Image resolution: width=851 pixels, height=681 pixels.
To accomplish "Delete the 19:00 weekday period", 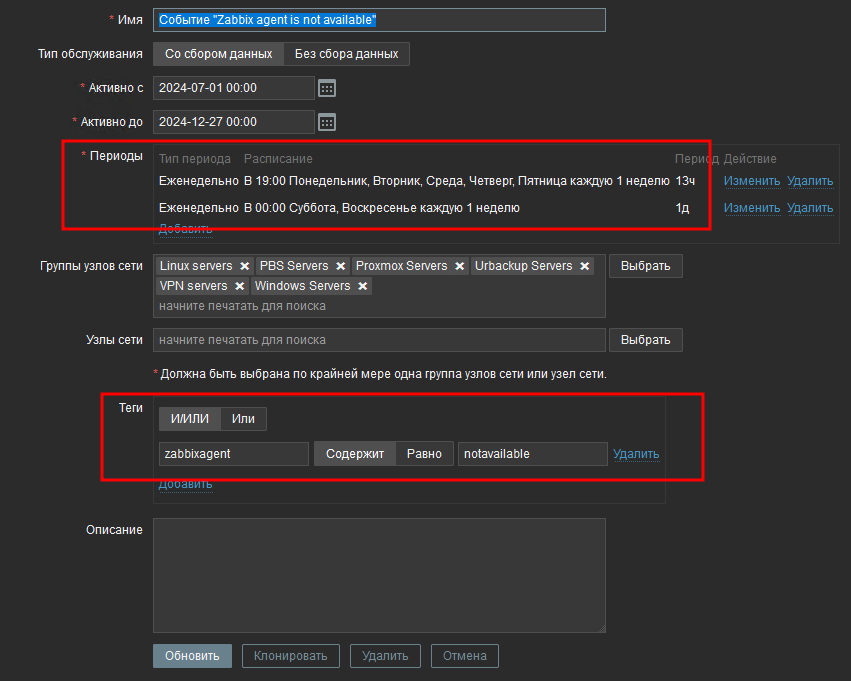I will coord(810,181).
